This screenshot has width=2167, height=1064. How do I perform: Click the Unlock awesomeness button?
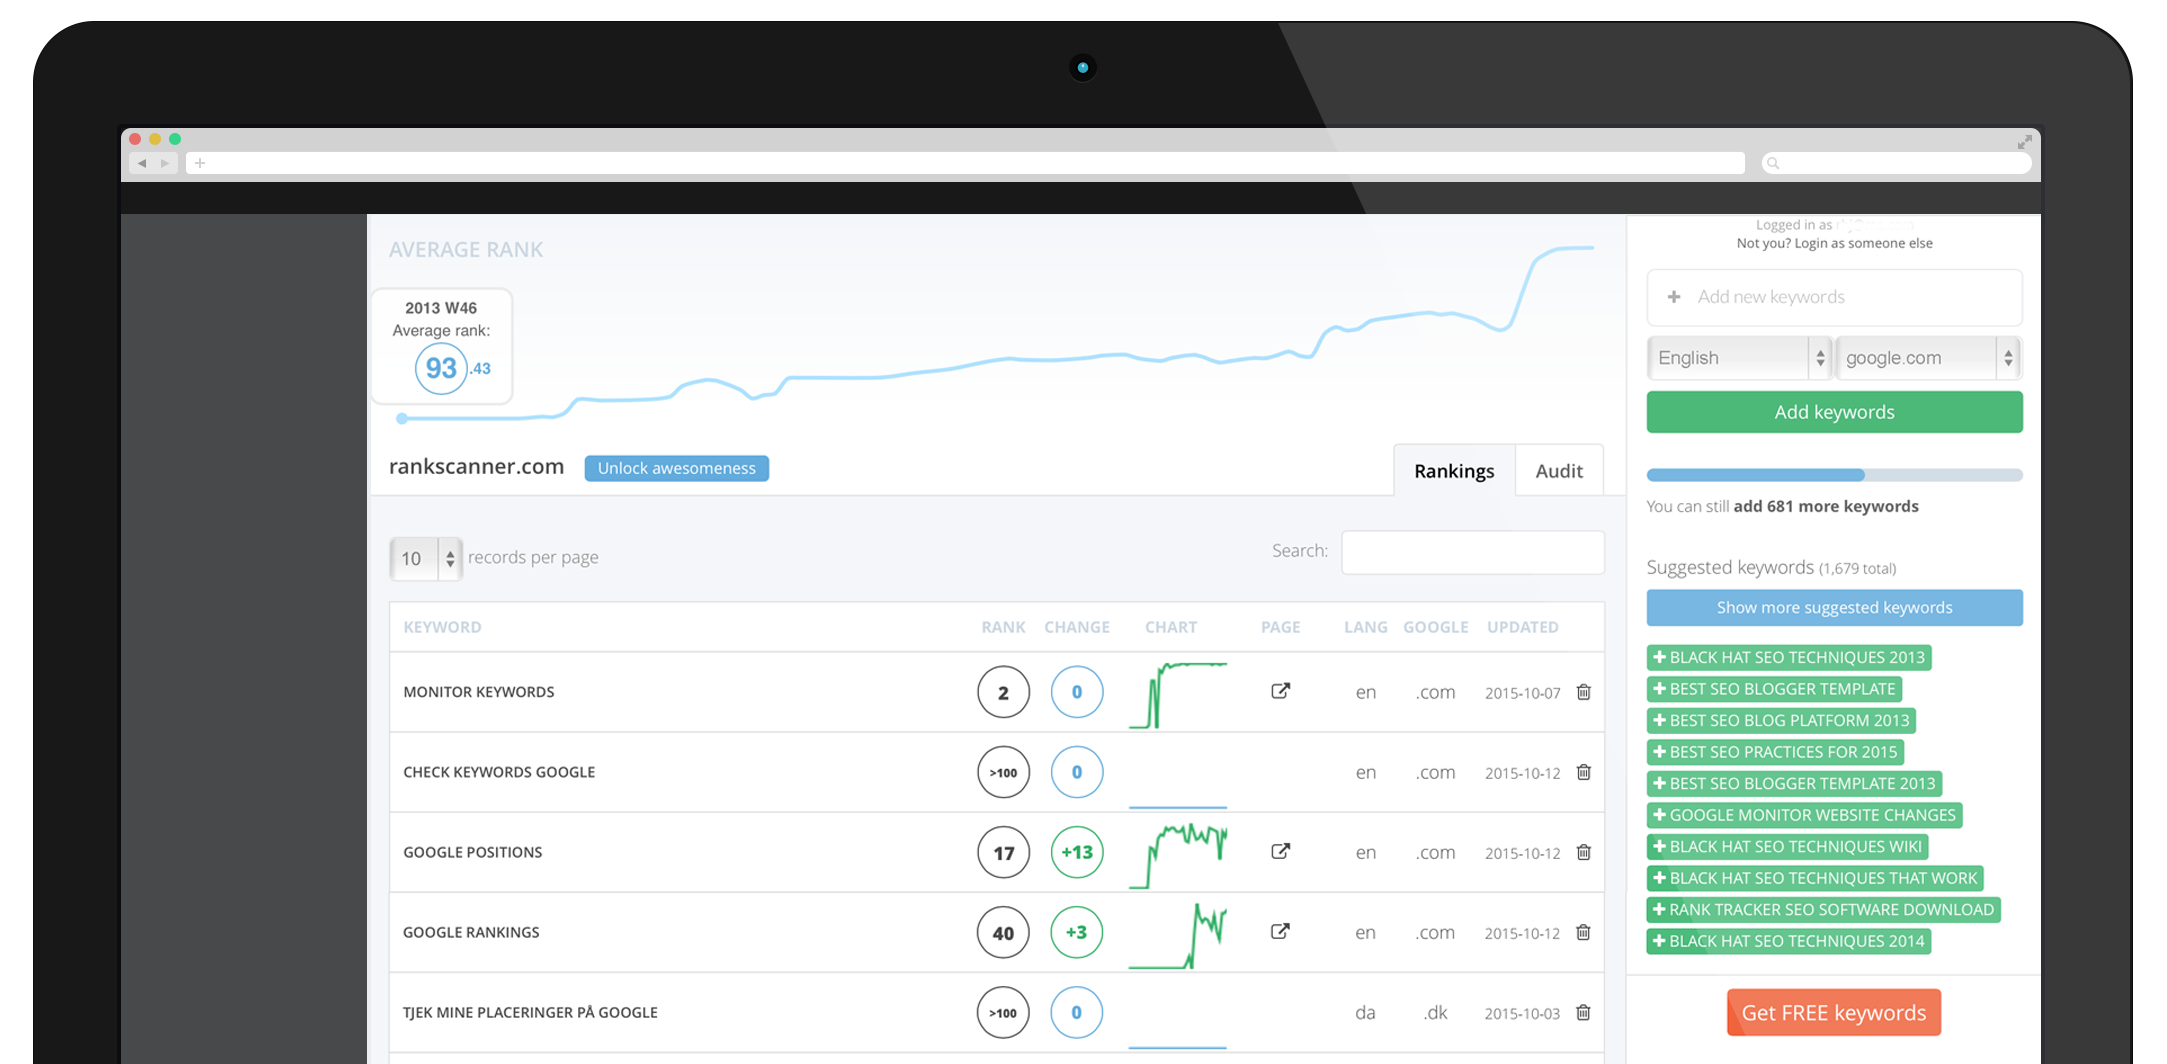tap(677, 468)
